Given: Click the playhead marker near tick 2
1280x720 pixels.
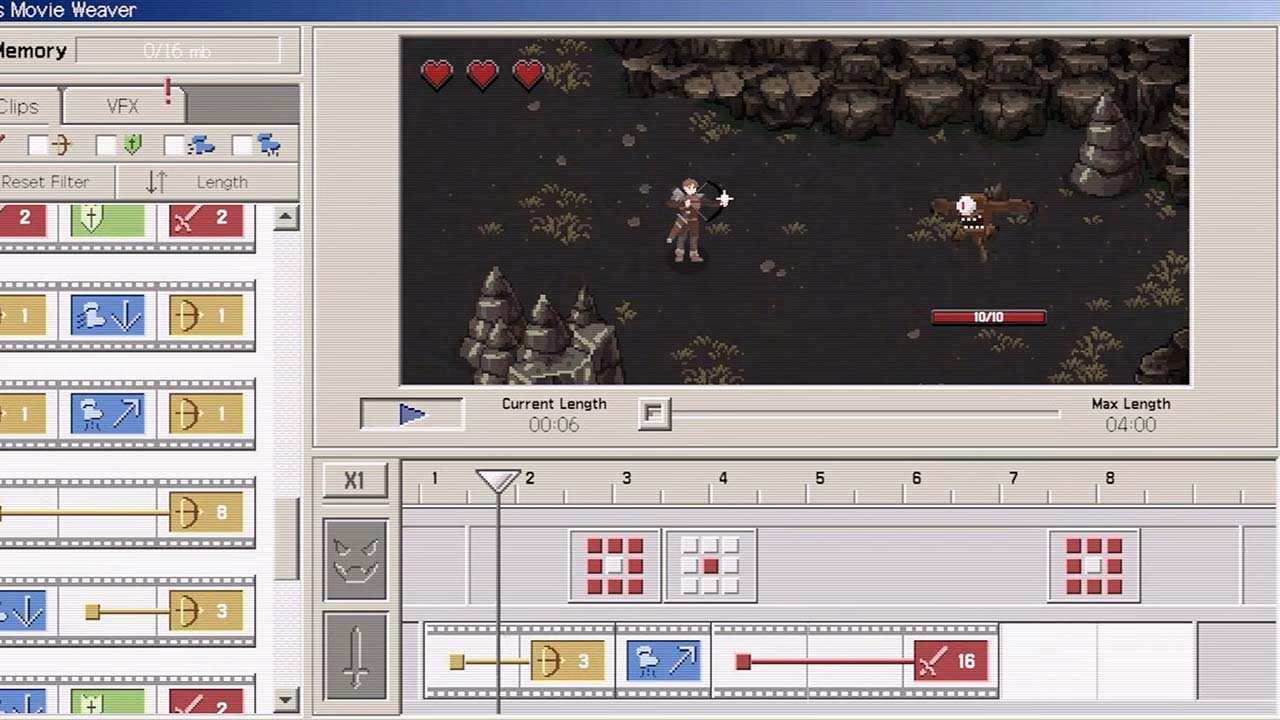Looking at the screenshot, I should click(499, 481).
